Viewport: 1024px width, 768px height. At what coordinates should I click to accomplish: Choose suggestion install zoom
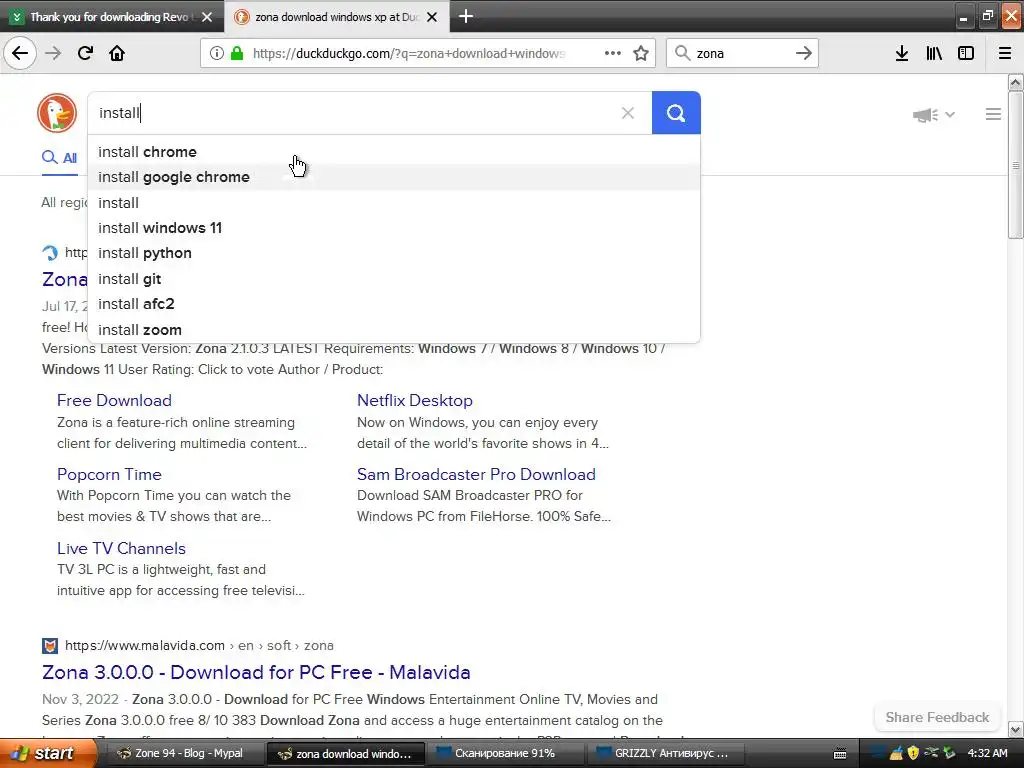click(394, 330)
